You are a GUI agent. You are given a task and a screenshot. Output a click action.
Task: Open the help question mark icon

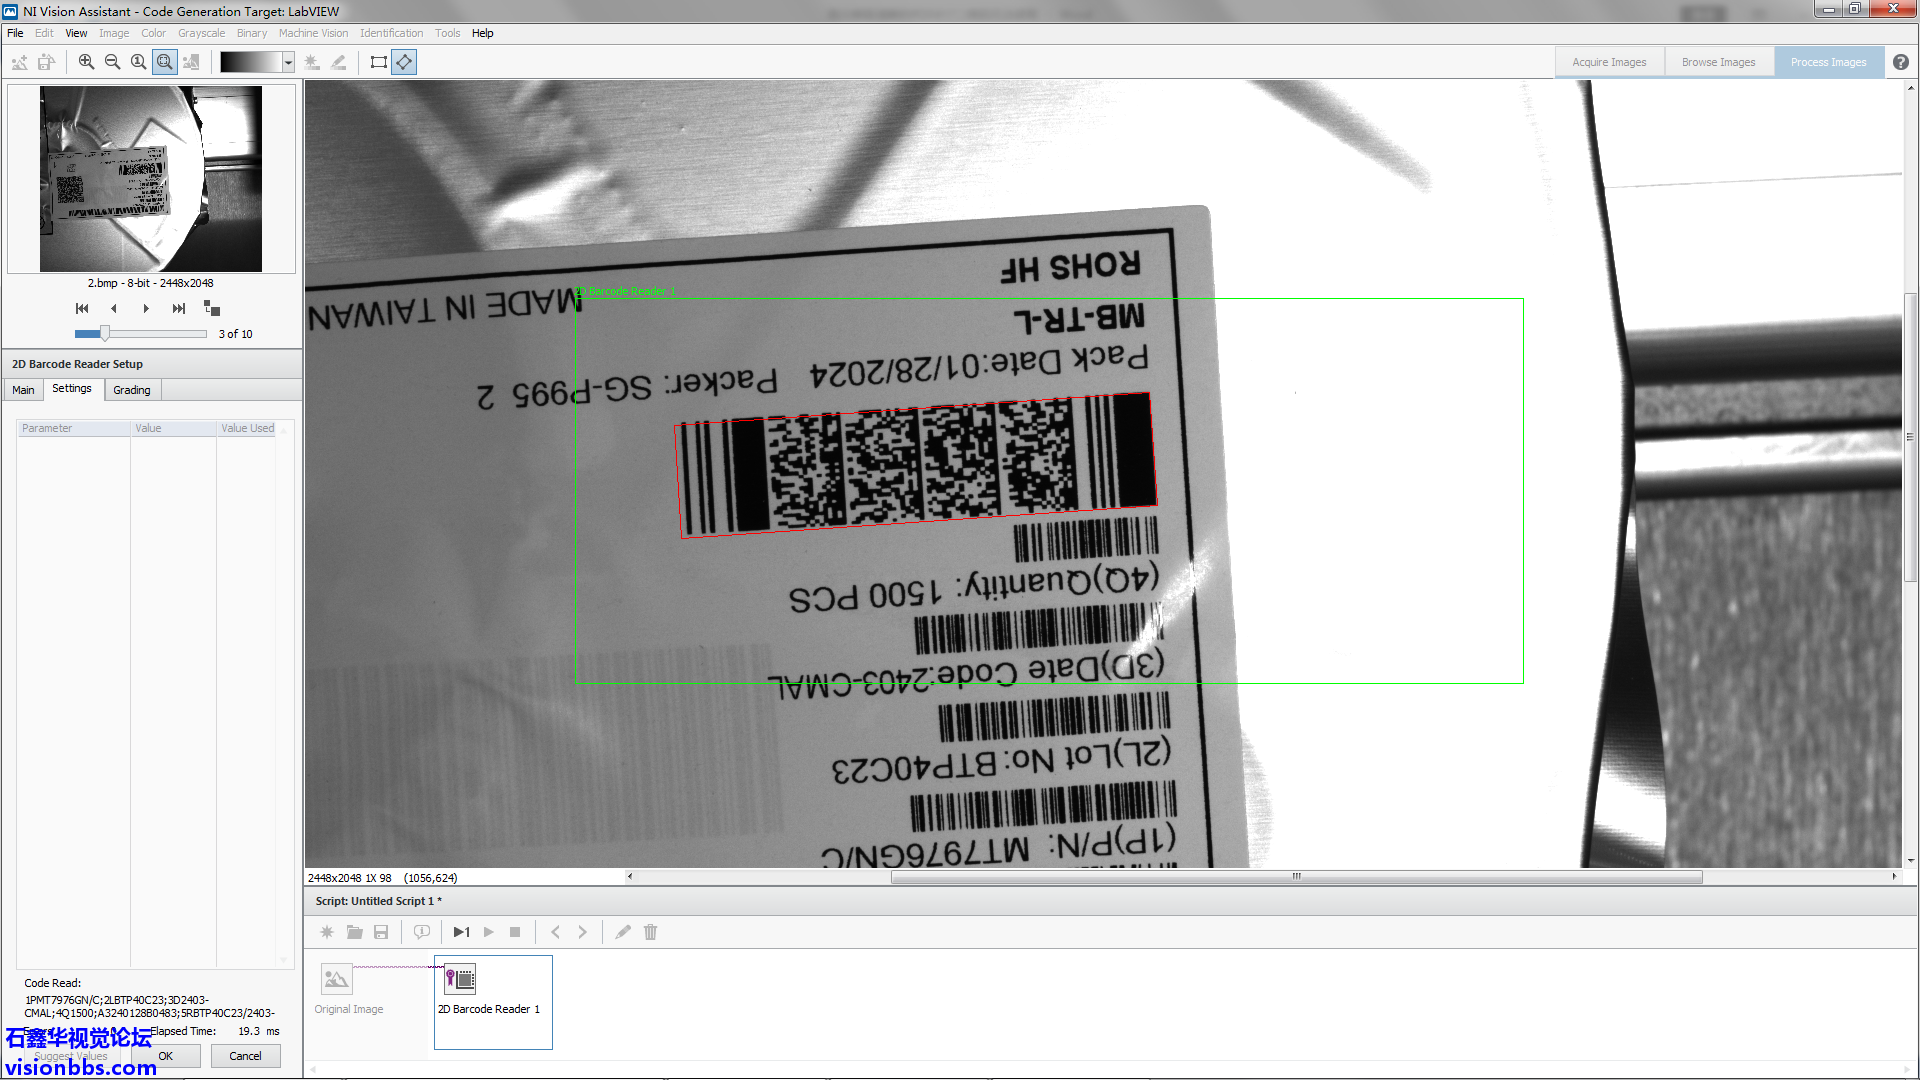click(1901, 62)
